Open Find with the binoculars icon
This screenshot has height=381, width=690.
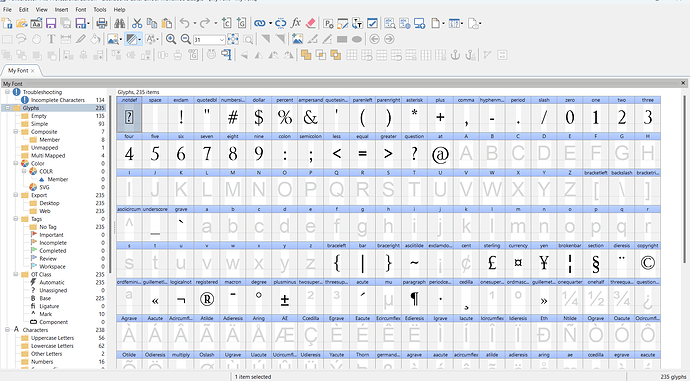tap(119, 23)
